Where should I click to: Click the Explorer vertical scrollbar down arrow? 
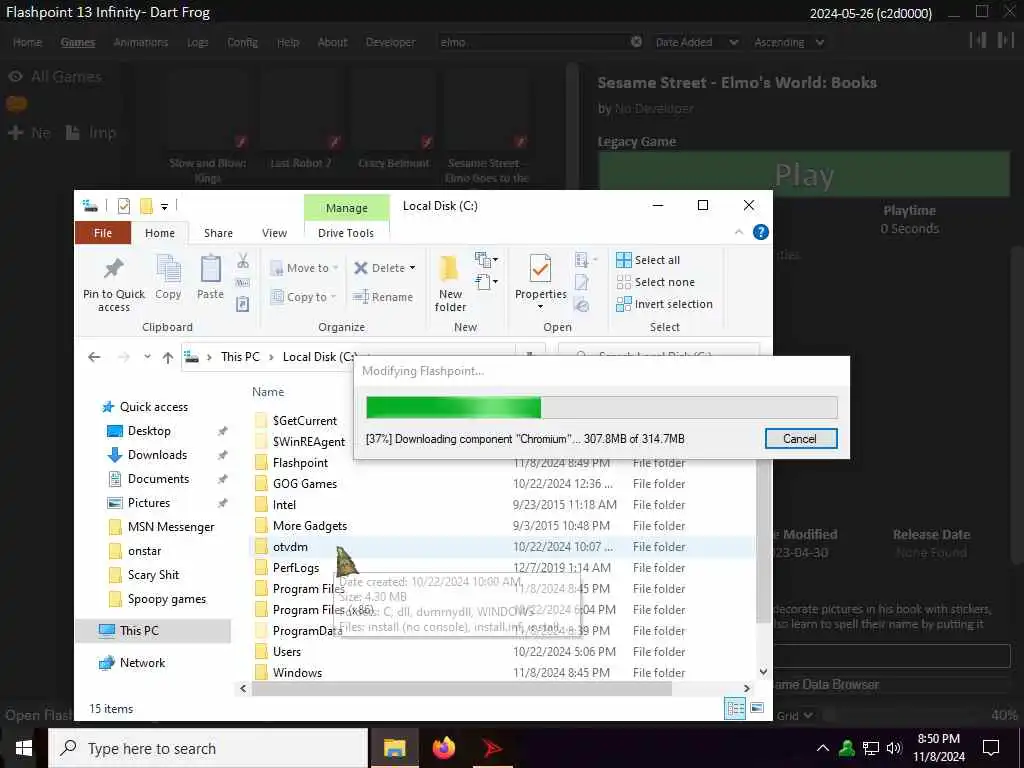(763, 672)
